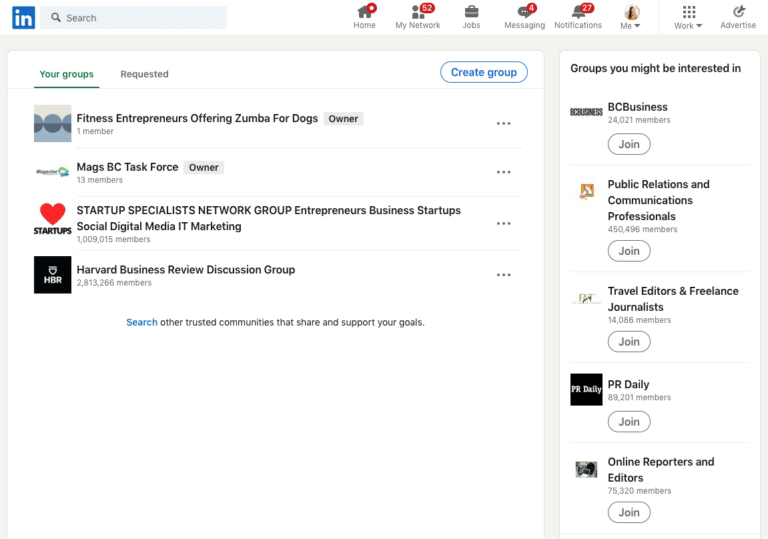768x539 pixels.
Task: Click the Advertise icon
Action: point(738,13)
